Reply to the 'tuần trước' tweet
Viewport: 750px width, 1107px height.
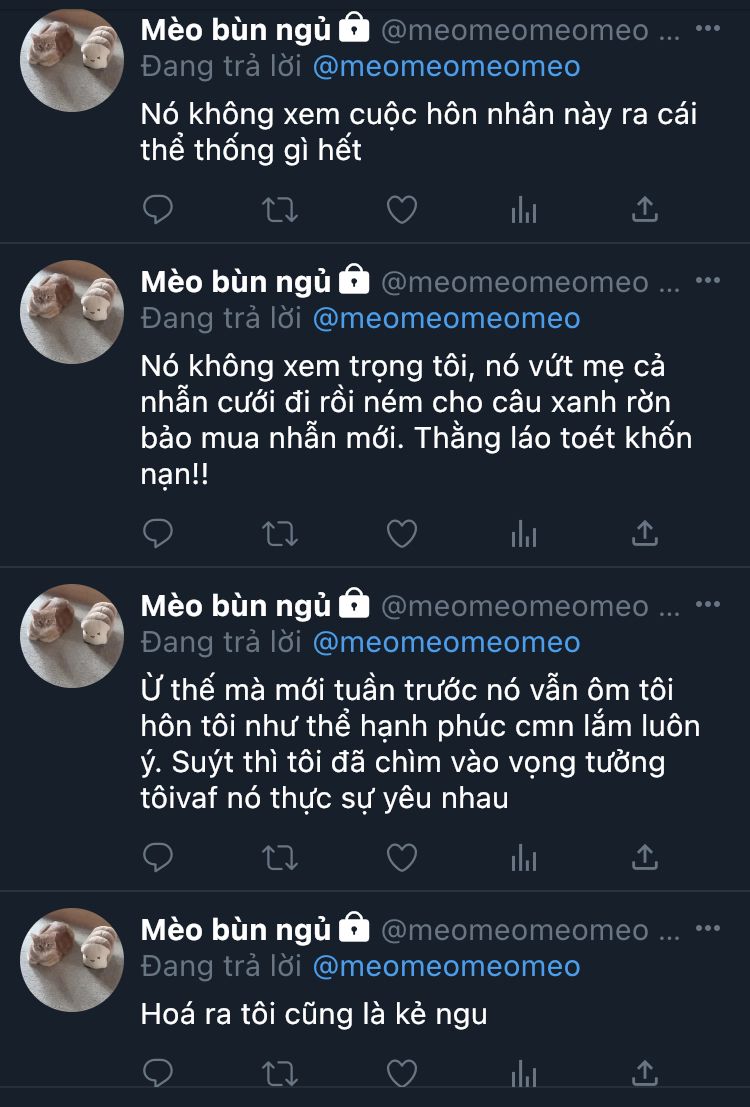click(157, 857)
